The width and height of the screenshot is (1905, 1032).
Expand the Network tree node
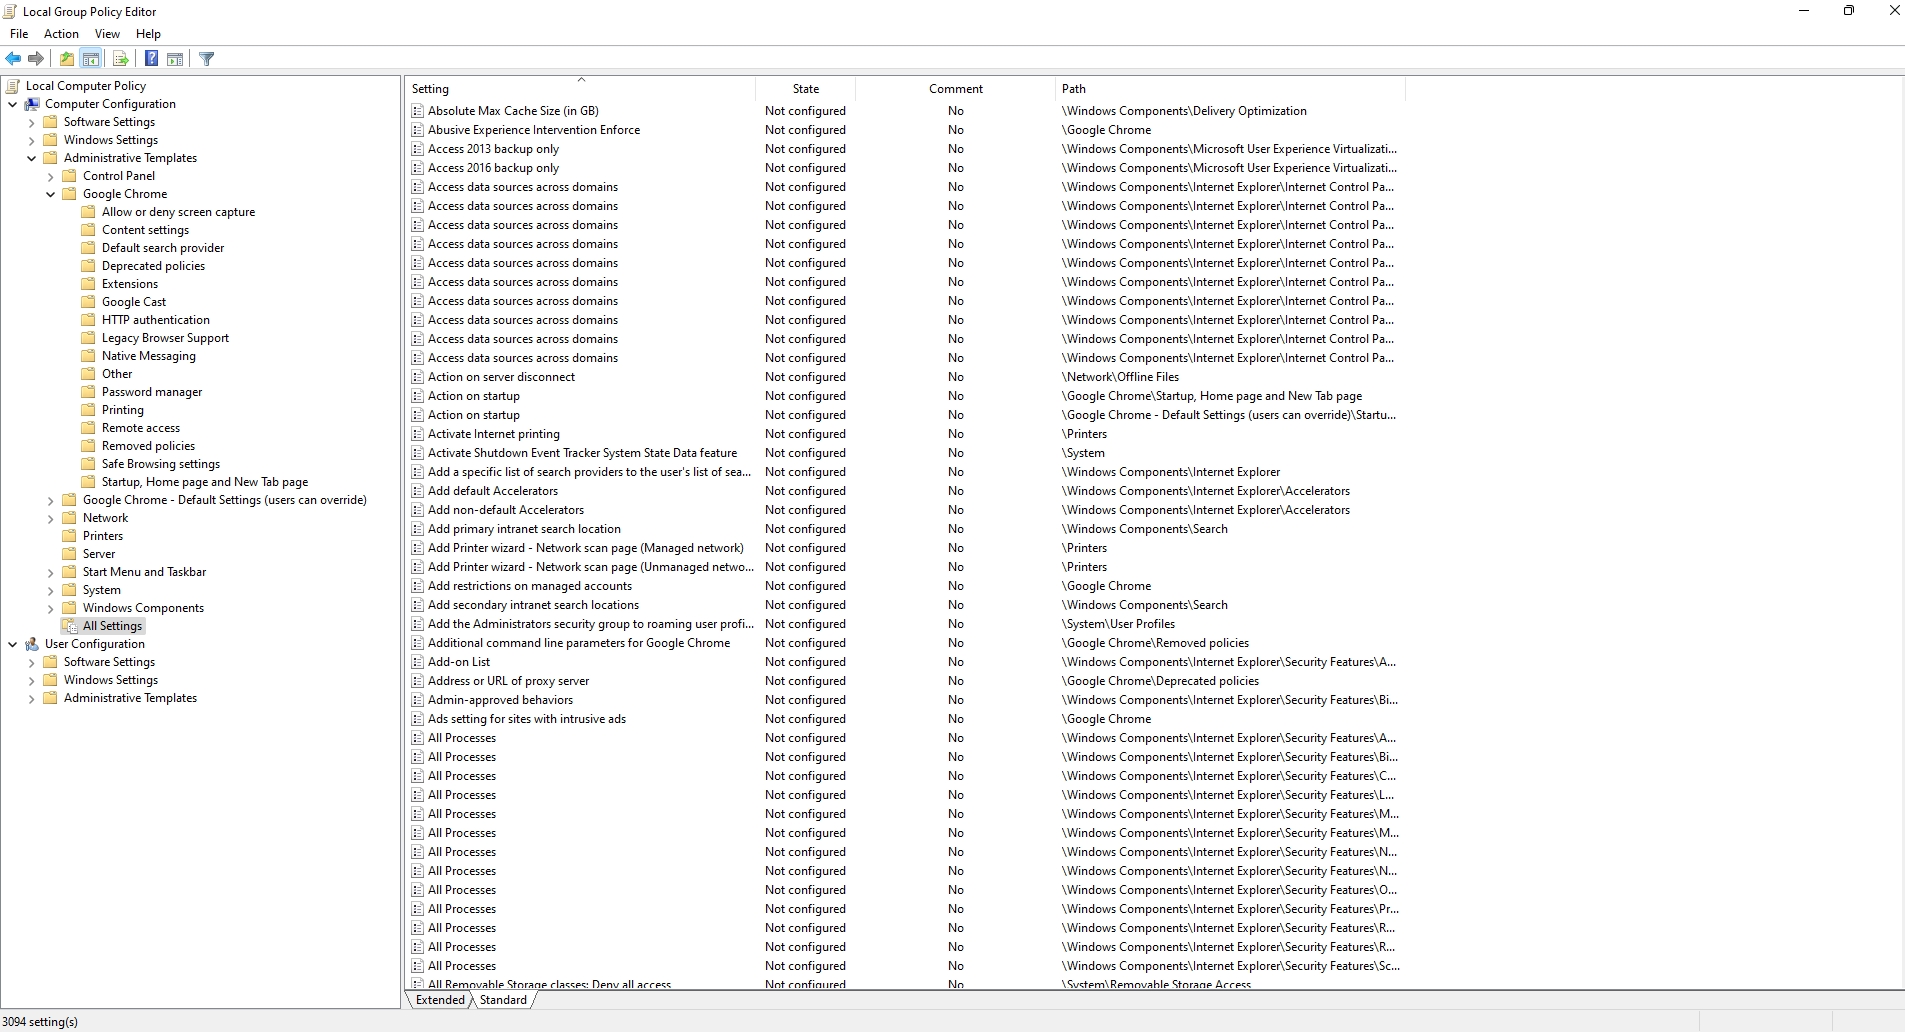point(51,518)
